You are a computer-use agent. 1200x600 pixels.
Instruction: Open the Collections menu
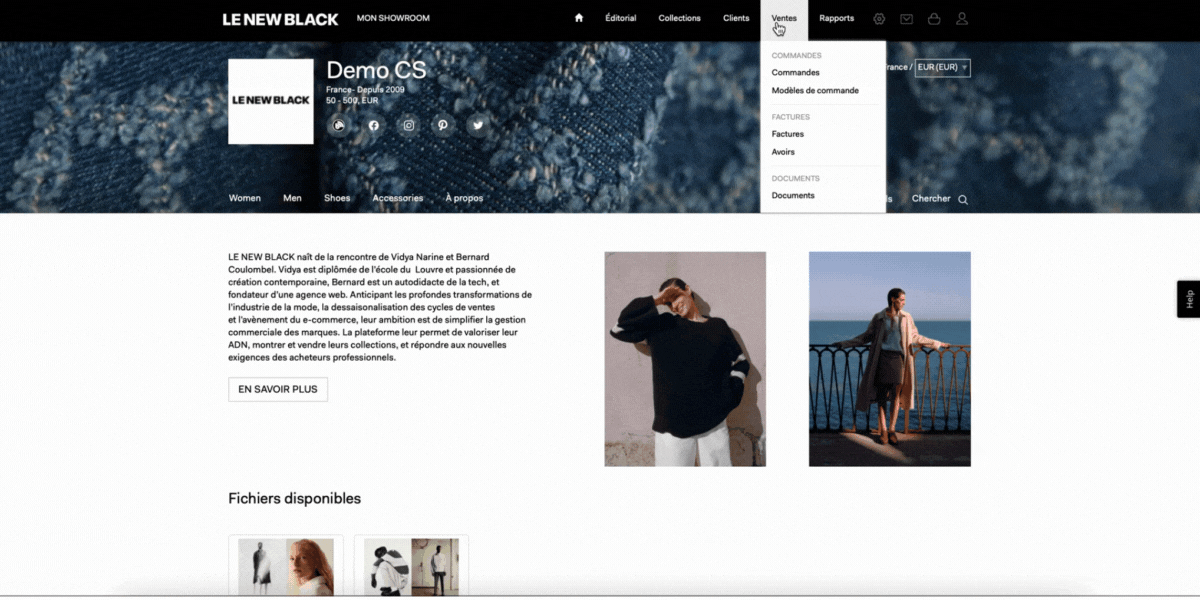click(x=680, y=18)
